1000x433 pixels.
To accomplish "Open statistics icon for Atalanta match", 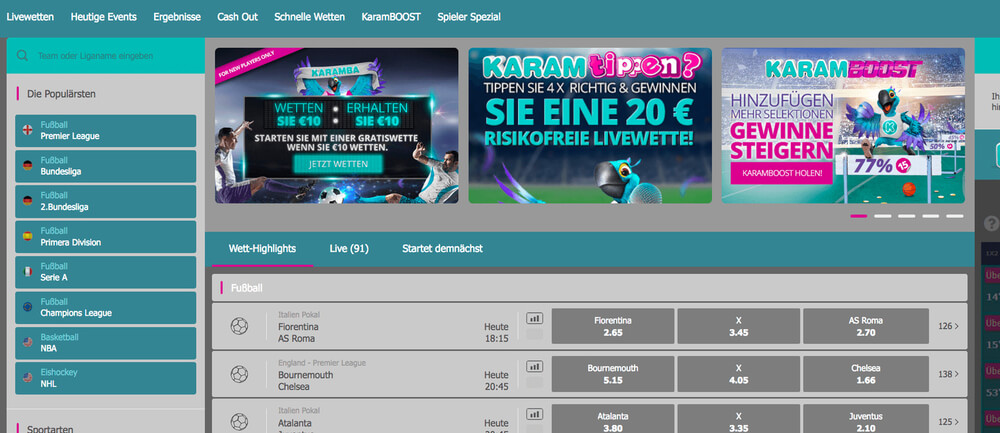I will (534, 414).
